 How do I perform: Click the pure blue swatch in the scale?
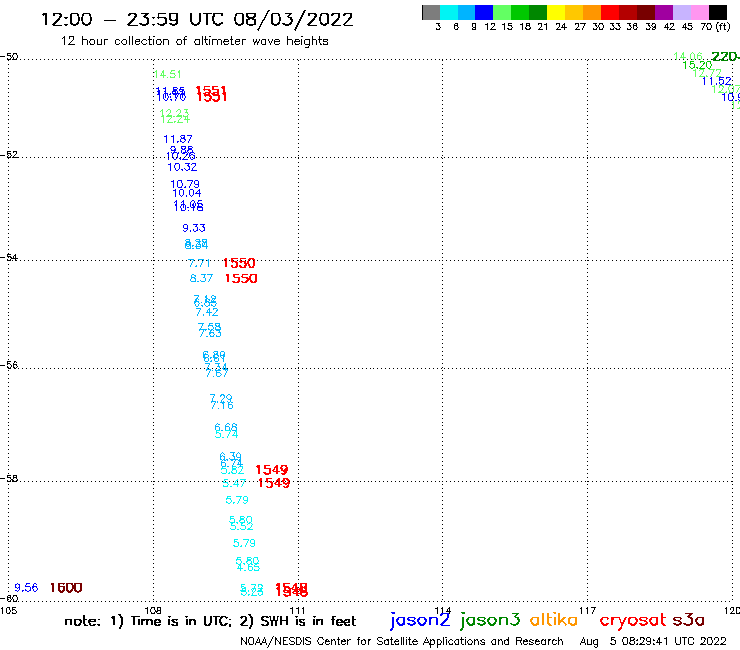coord(484,12)
